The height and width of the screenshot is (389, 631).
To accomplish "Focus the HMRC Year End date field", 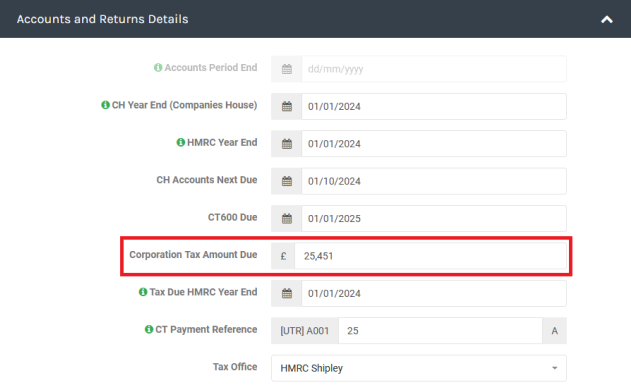I will [x=434, y=144].
